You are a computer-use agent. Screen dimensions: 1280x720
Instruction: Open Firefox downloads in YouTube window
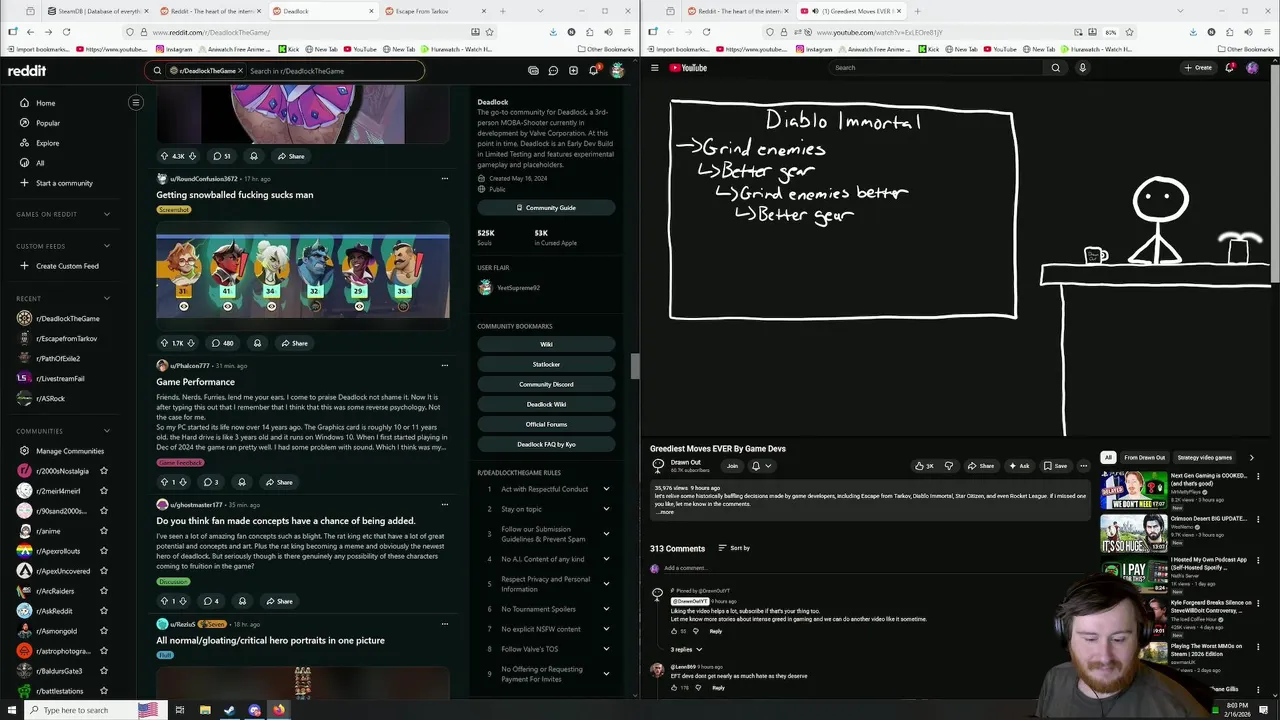tap(1193, 32)
